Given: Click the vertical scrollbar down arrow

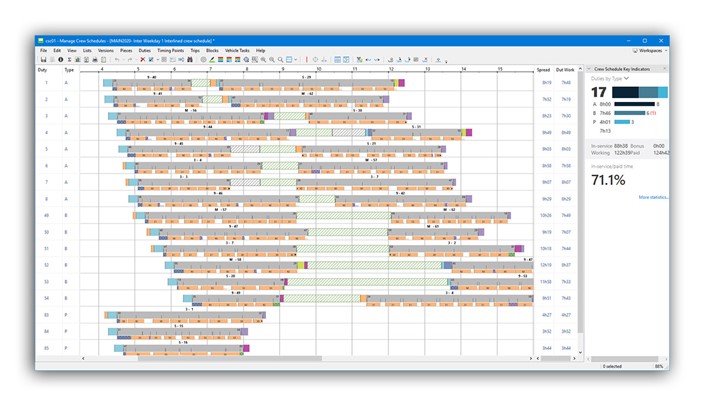Looking at the screenshot, I should click(580, 352).
